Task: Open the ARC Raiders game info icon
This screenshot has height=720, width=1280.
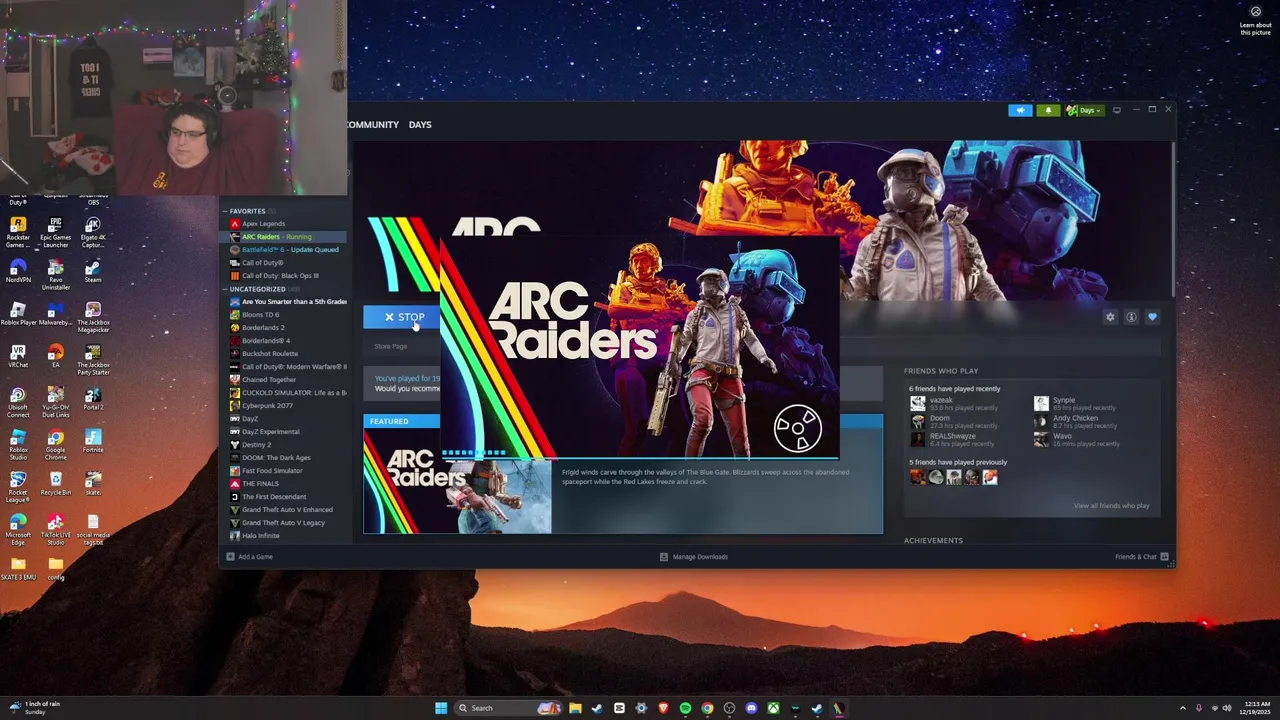Action: coord(1131,317)
